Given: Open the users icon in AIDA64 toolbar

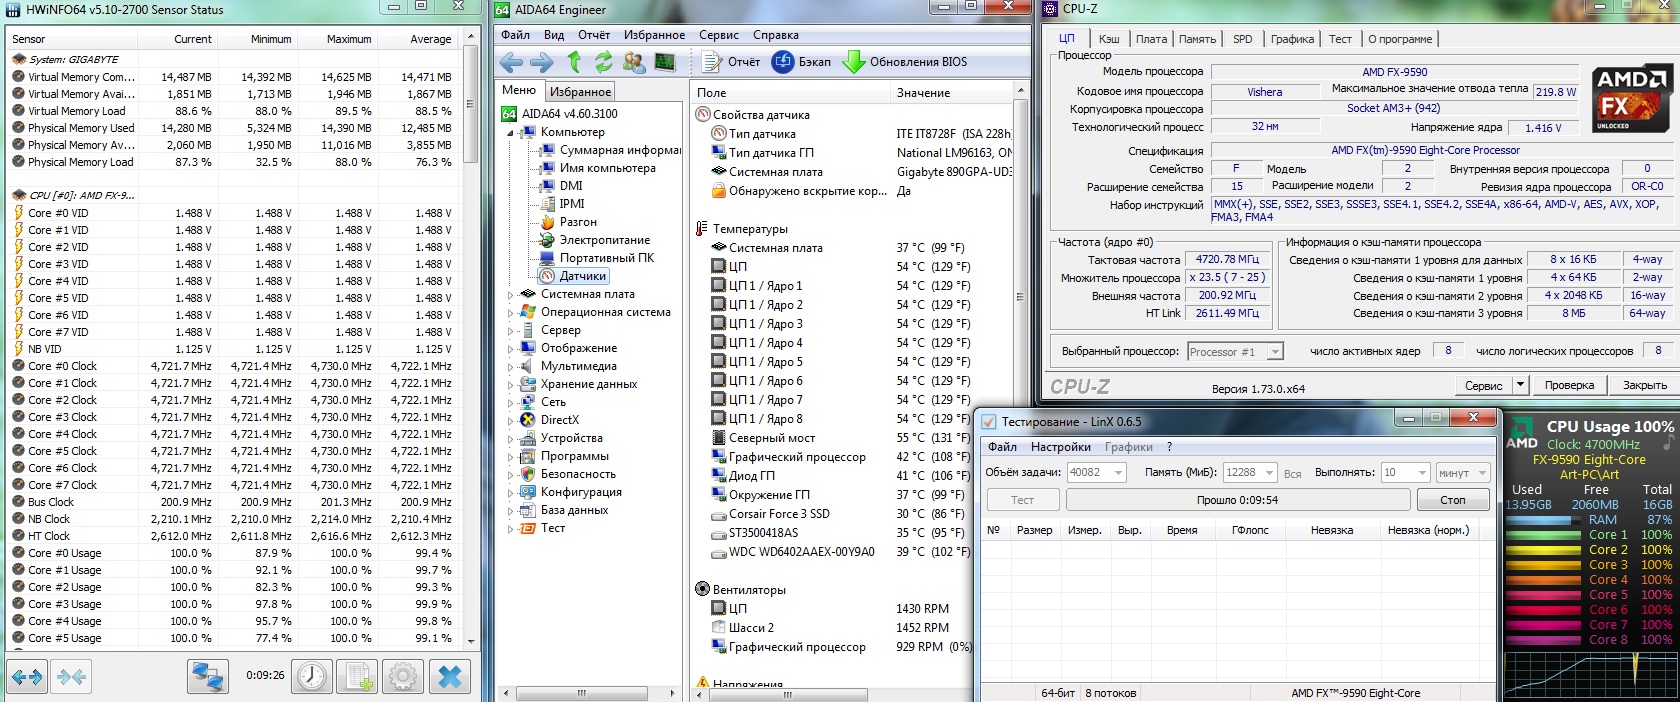Looking at the screenshot, I should tap(634, 62).
